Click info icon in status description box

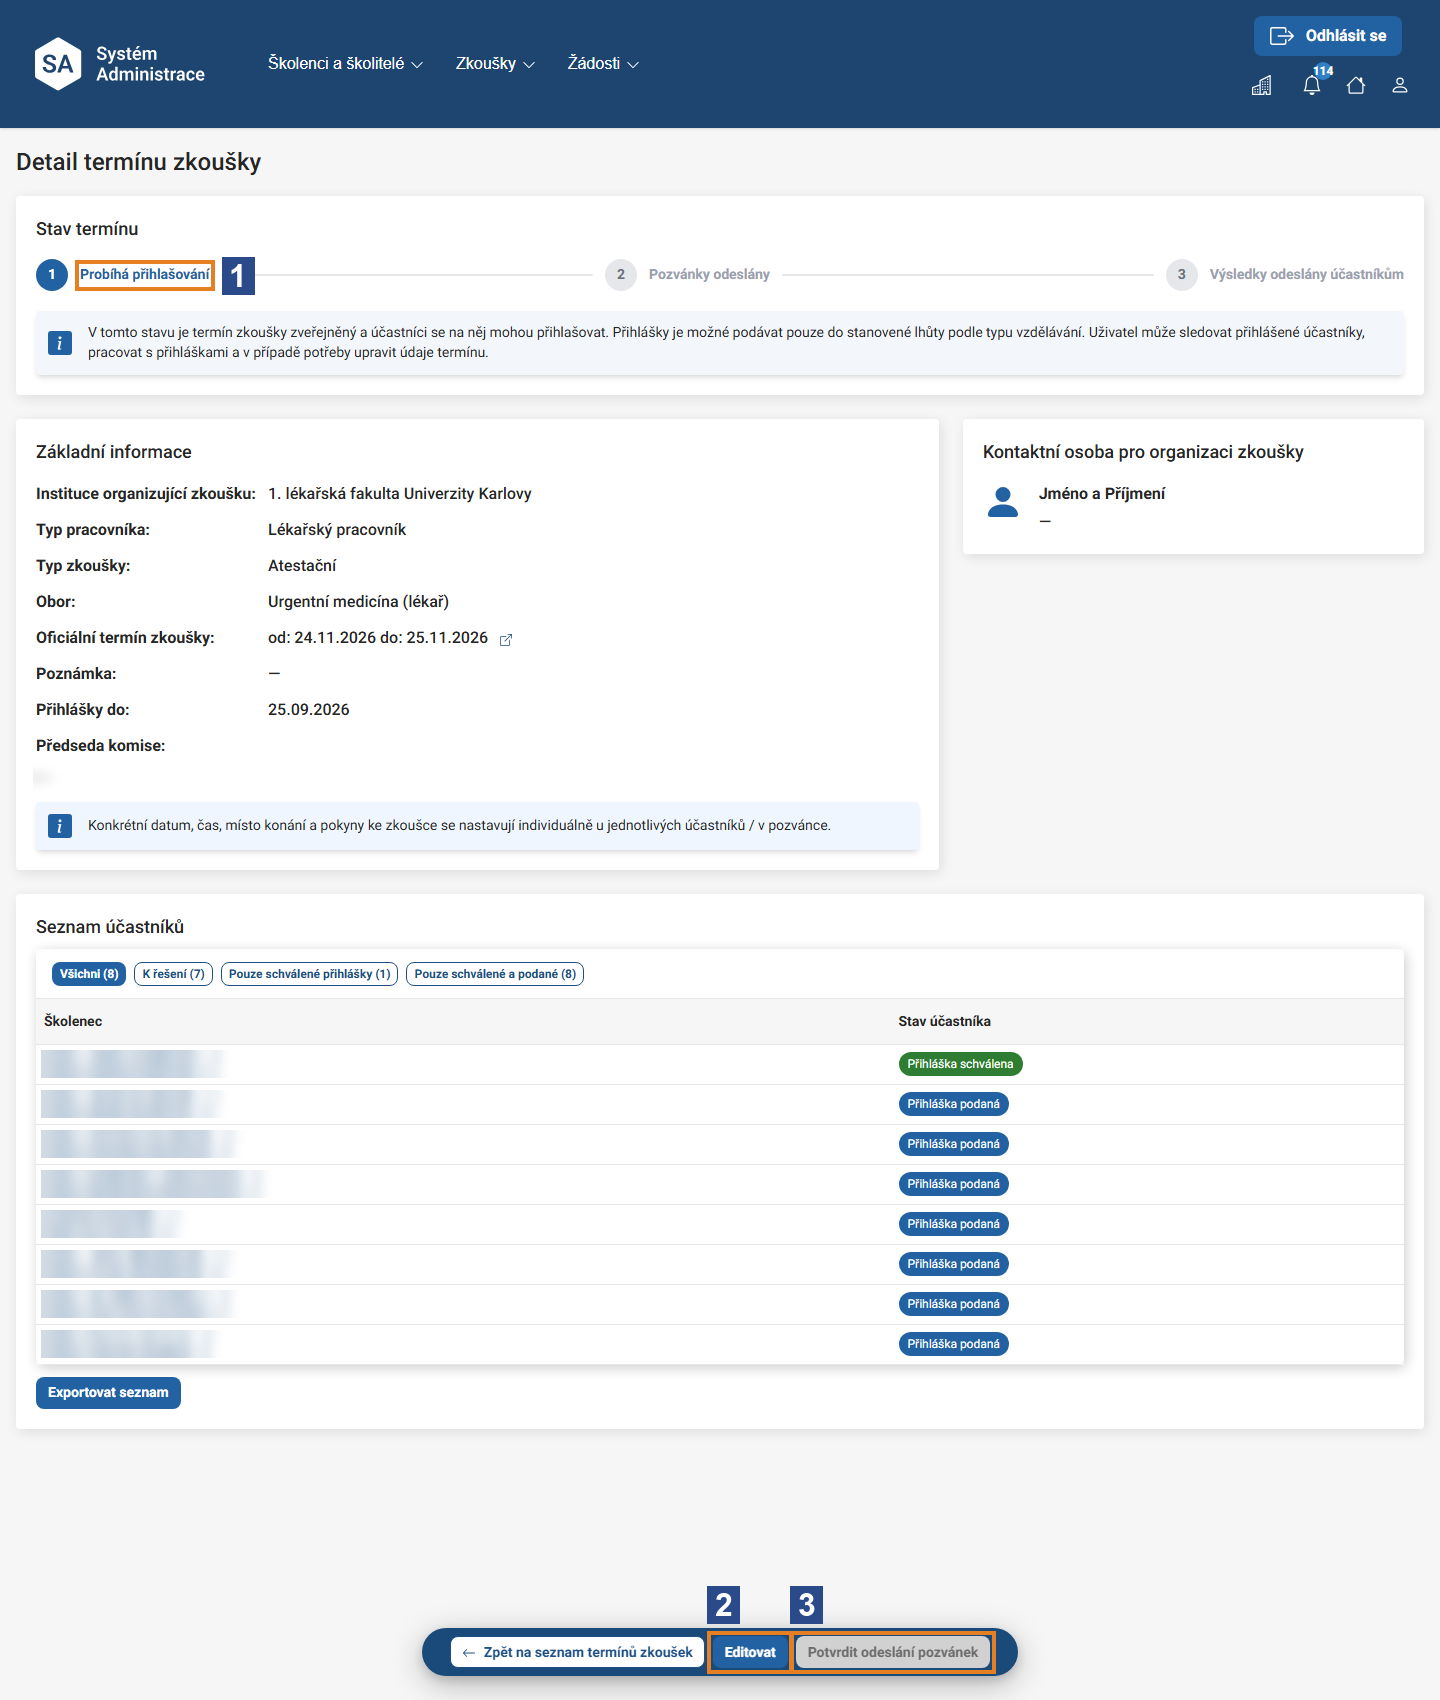click(x=60, y=343)
